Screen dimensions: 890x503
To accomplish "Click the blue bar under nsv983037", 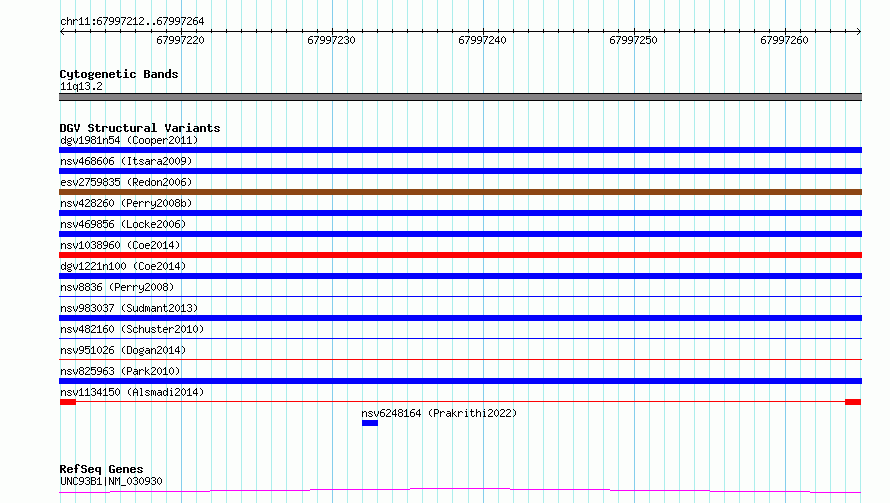I will click(x=460, y=318).
